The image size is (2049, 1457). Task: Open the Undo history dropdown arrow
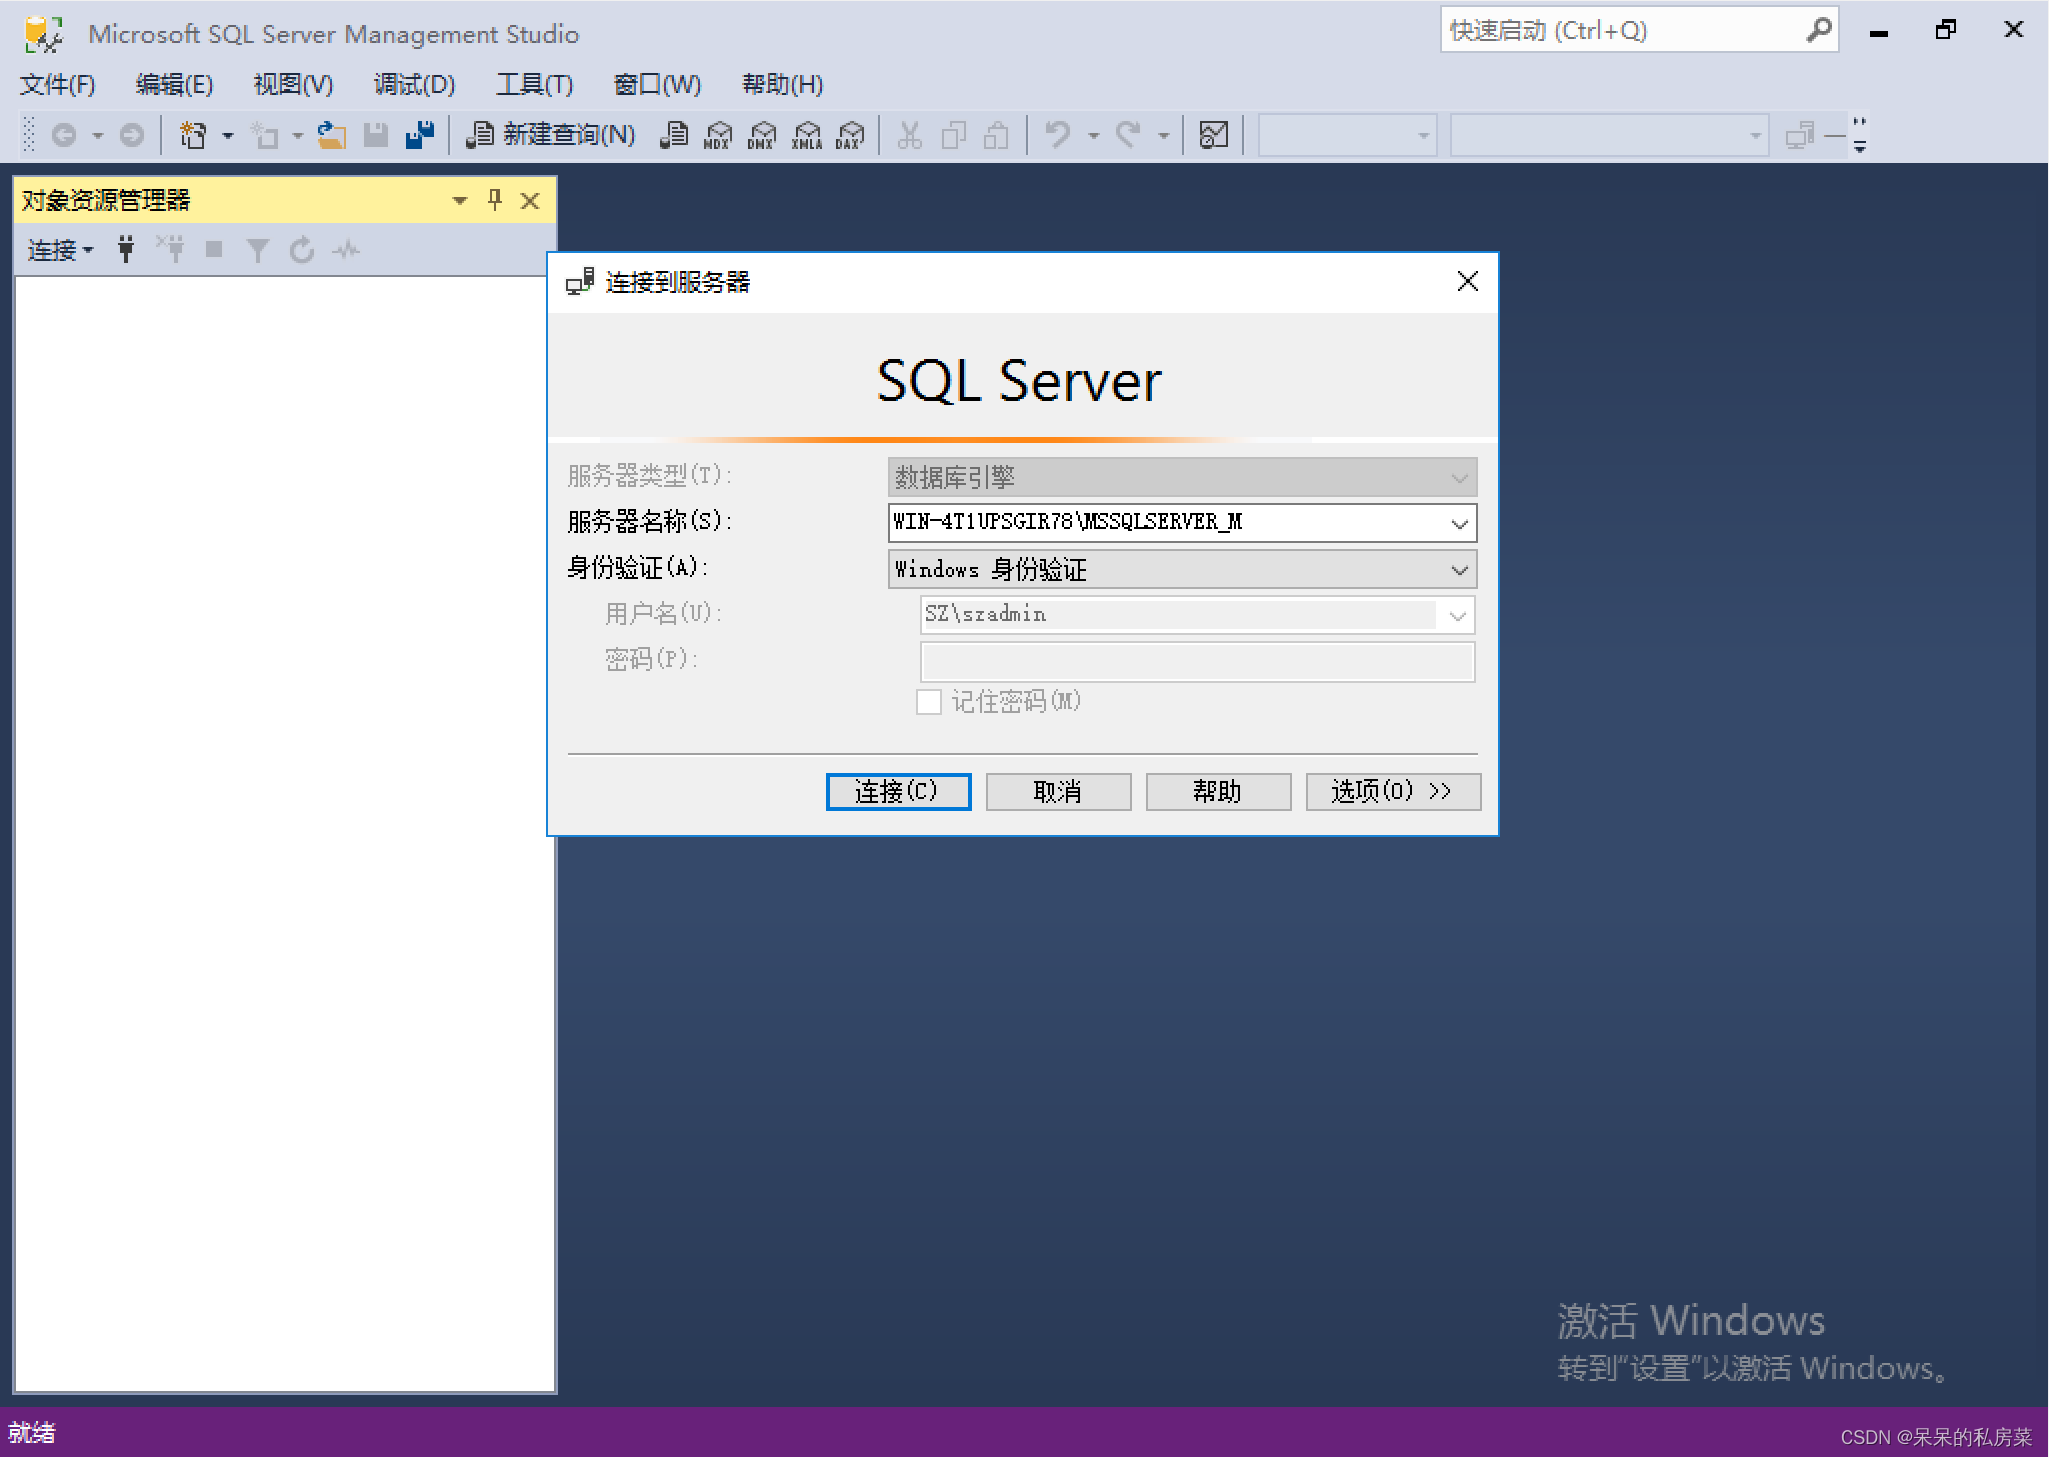[1093, 136]
